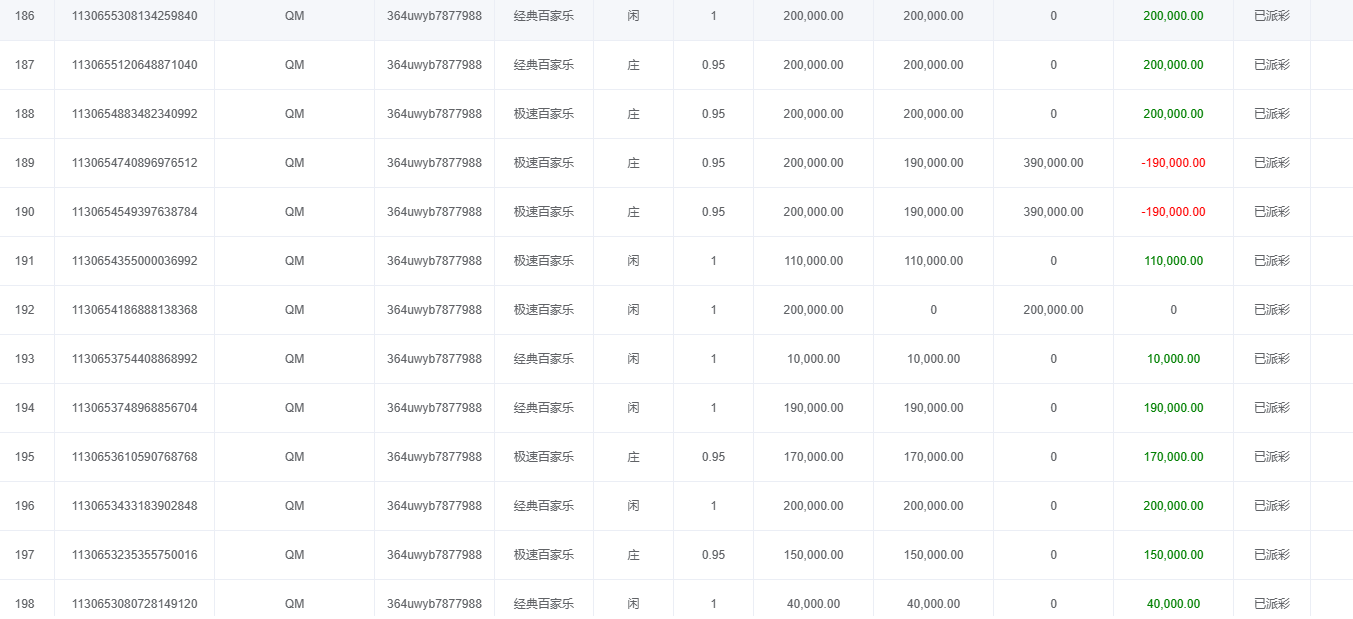Click order ID ending in 149120
This screenshot has height=619, width=1353.
click(134, 604)
